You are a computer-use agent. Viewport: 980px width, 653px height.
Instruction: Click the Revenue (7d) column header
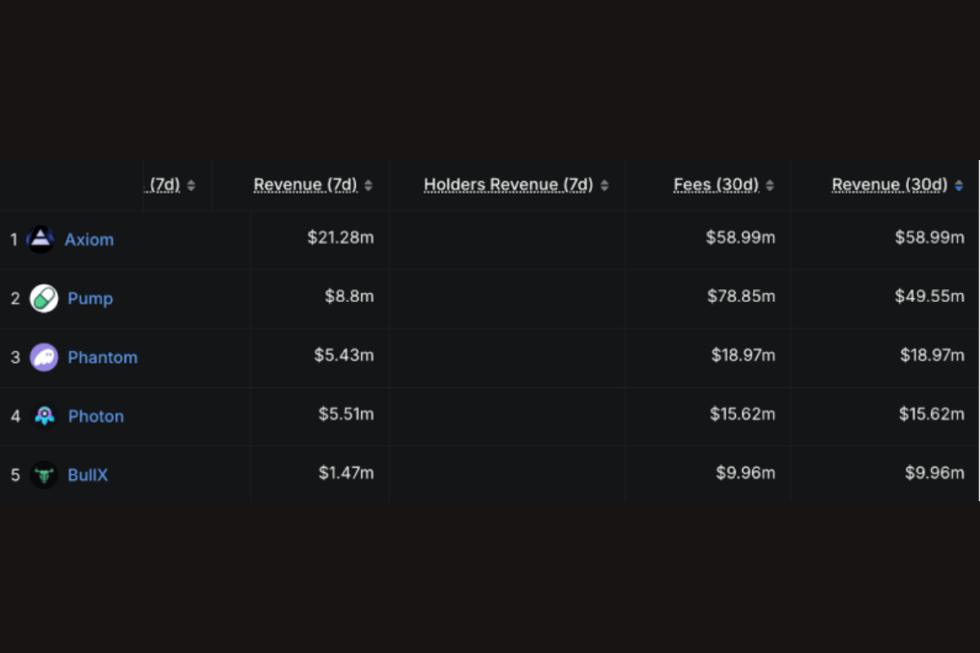305,185
